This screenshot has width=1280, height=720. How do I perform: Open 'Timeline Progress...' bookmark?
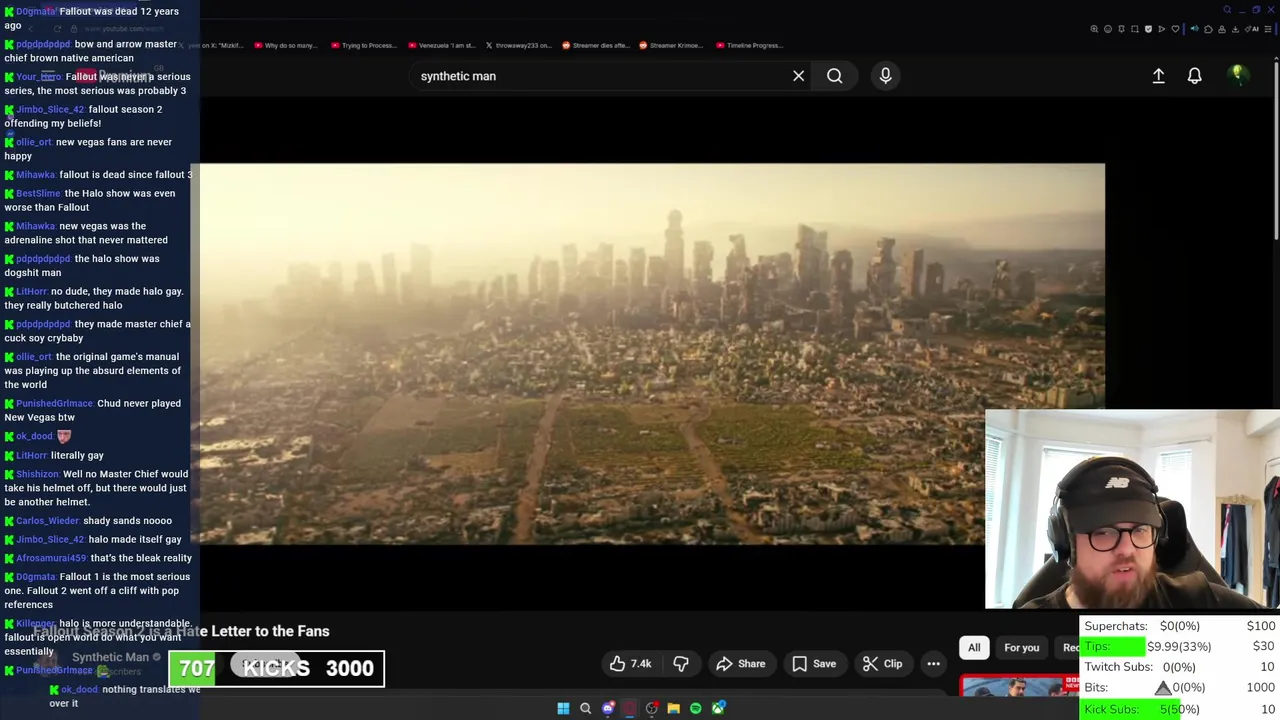pos(750,45)
